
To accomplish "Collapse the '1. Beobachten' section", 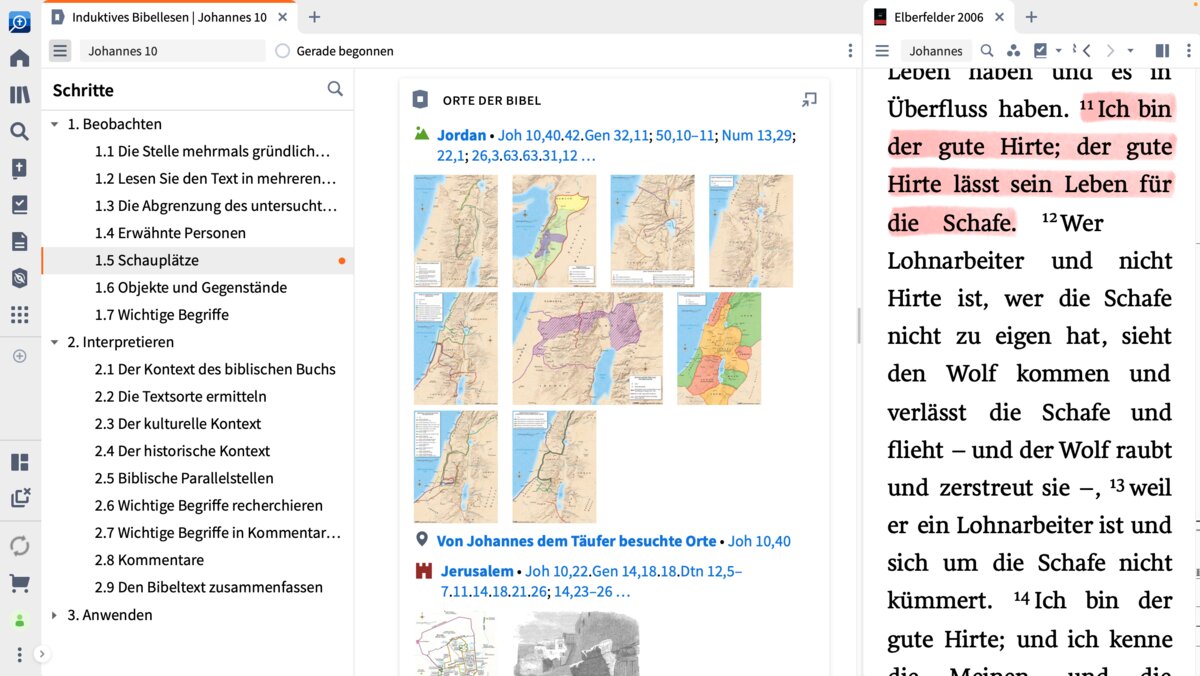I will (55, 124).
